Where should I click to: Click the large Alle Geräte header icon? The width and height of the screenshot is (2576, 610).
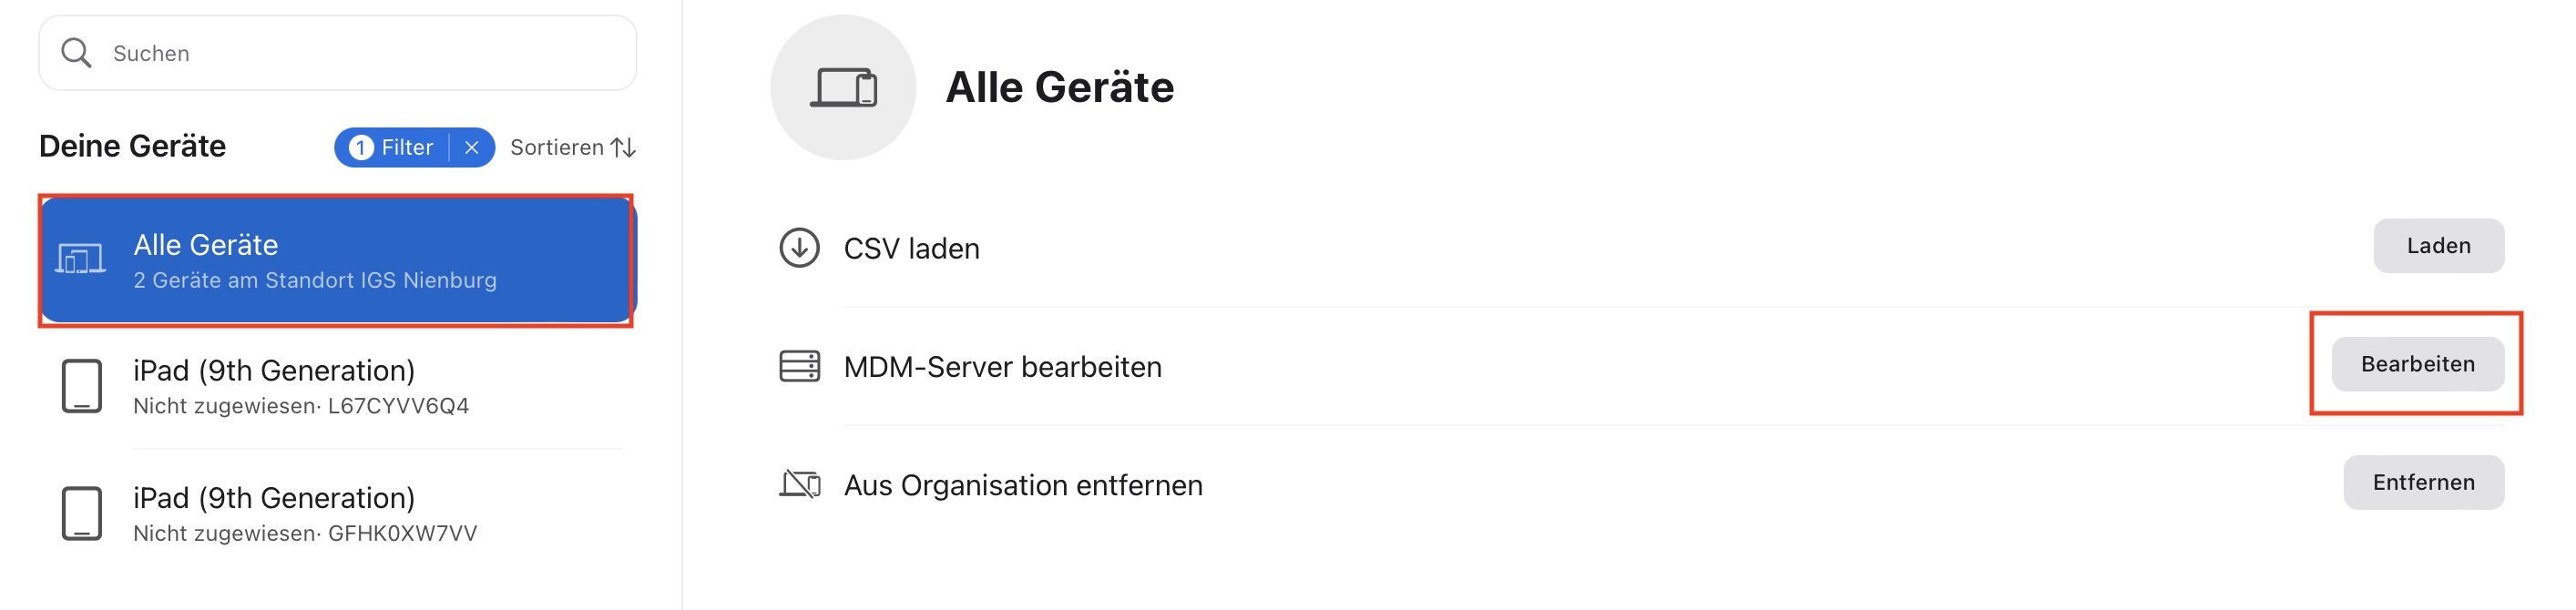[x=843, y=88]
